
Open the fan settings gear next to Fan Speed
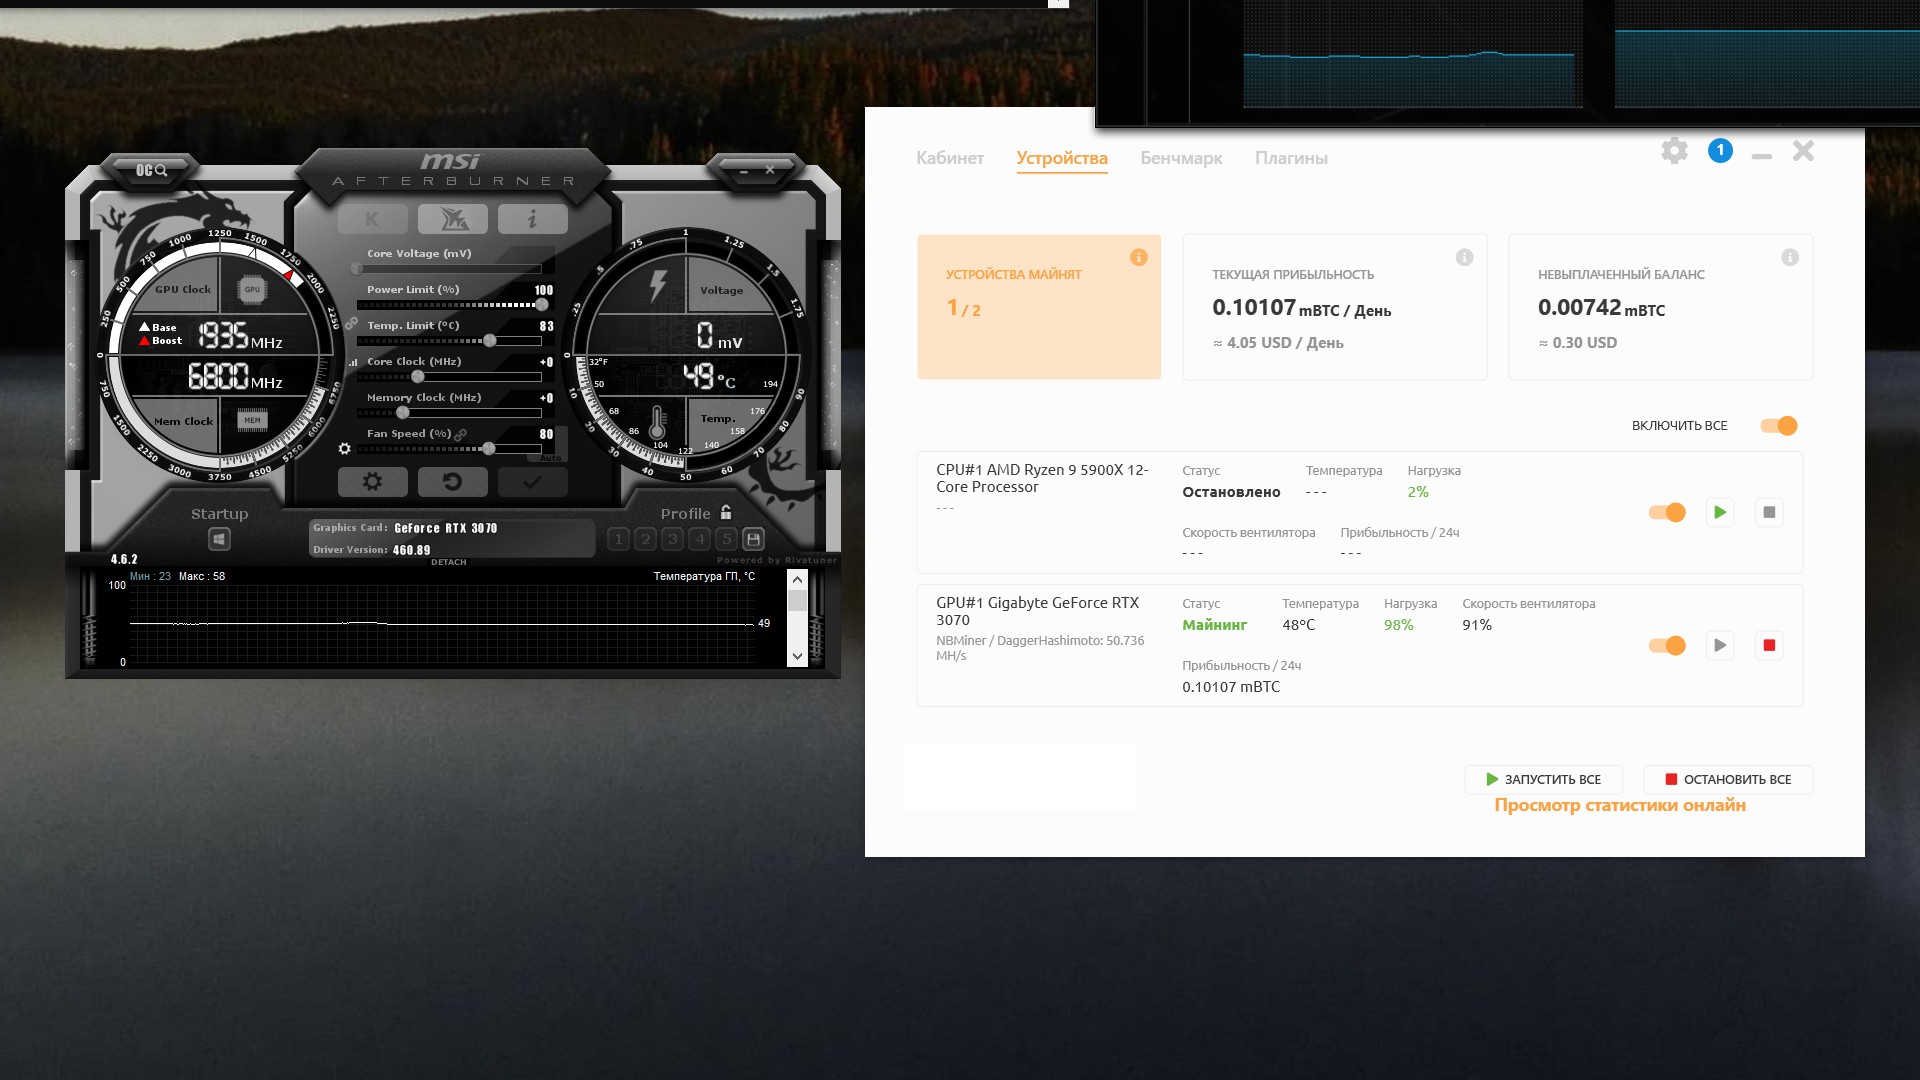click(x=344, y=449)
